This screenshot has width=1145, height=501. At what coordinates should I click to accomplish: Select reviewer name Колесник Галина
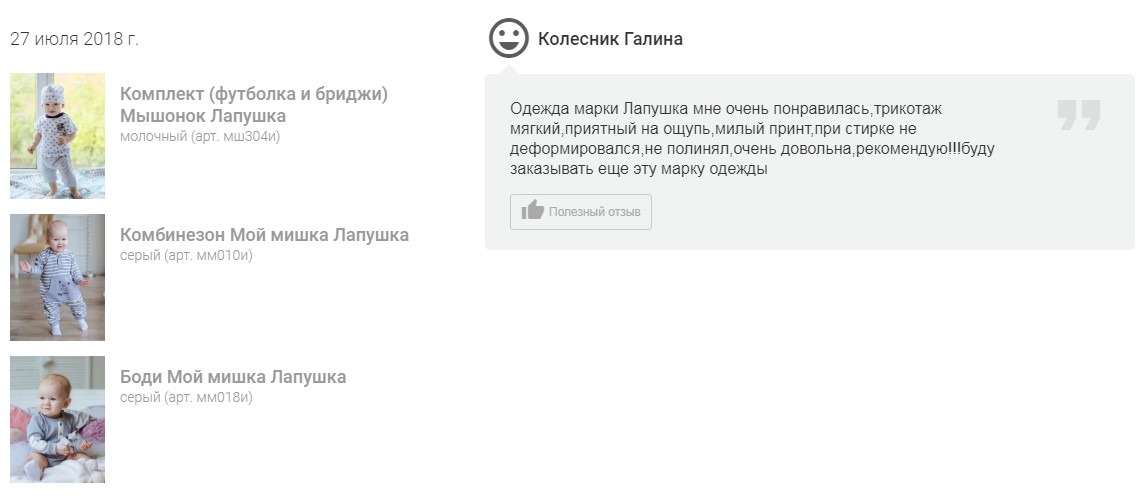[610, 39]
